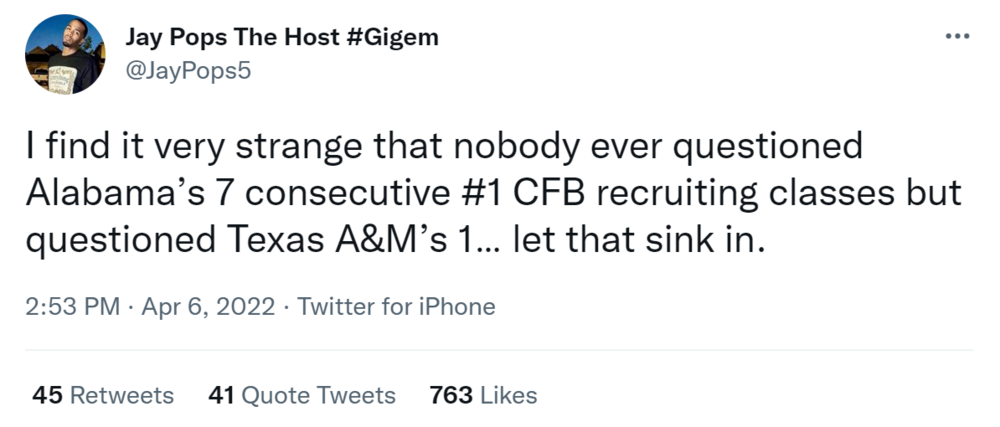Image resolution: width=1000 pixels, height=427 pixels.
Task: Click the Apr 6, 2022 date
Action: pos(208,306)
